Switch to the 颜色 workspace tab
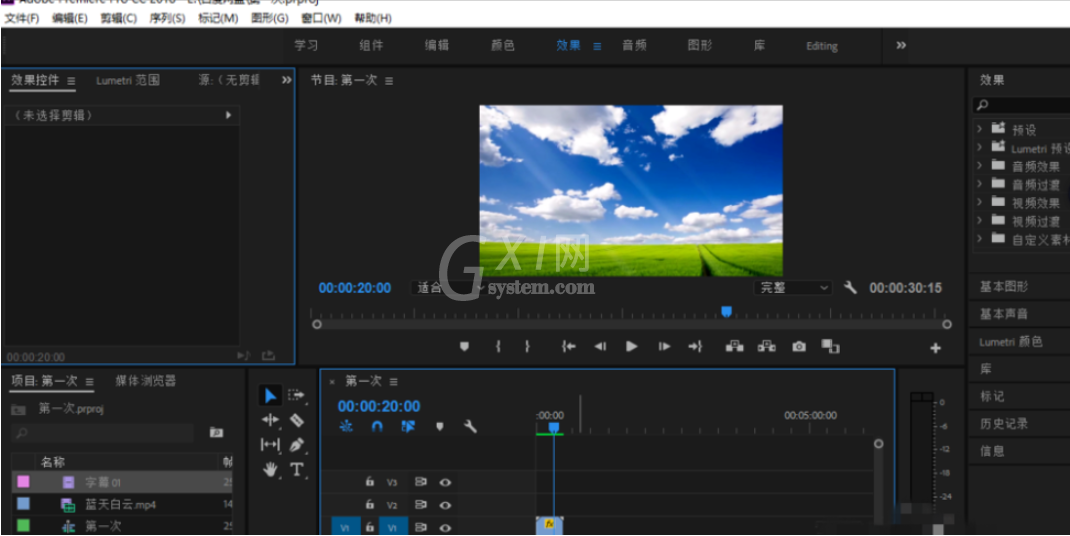1070x536 pixels. pos(503,46)
